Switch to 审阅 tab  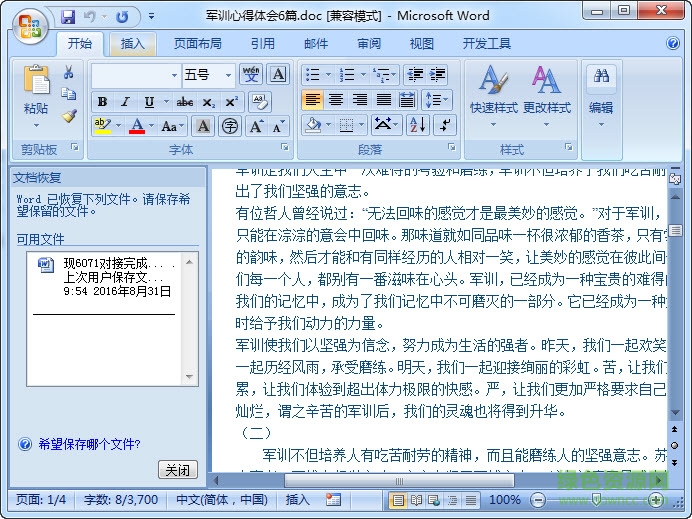(369, 44)
